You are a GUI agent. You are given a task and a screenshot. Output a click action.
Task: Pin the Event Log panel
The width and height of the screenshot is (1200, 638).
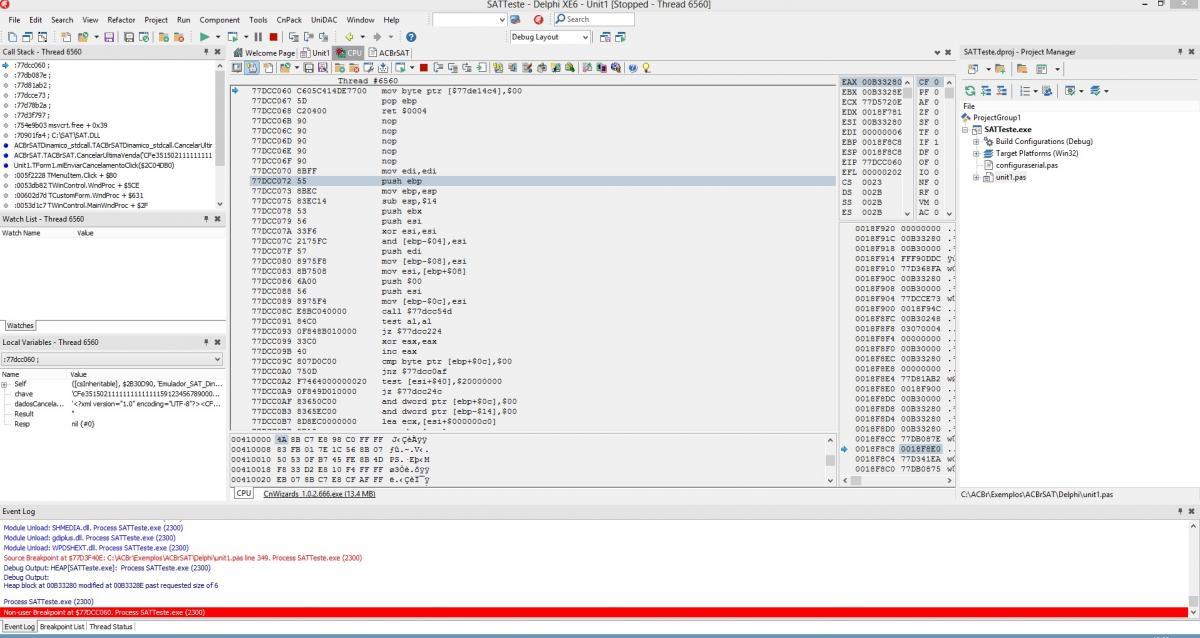[1179, 511]
